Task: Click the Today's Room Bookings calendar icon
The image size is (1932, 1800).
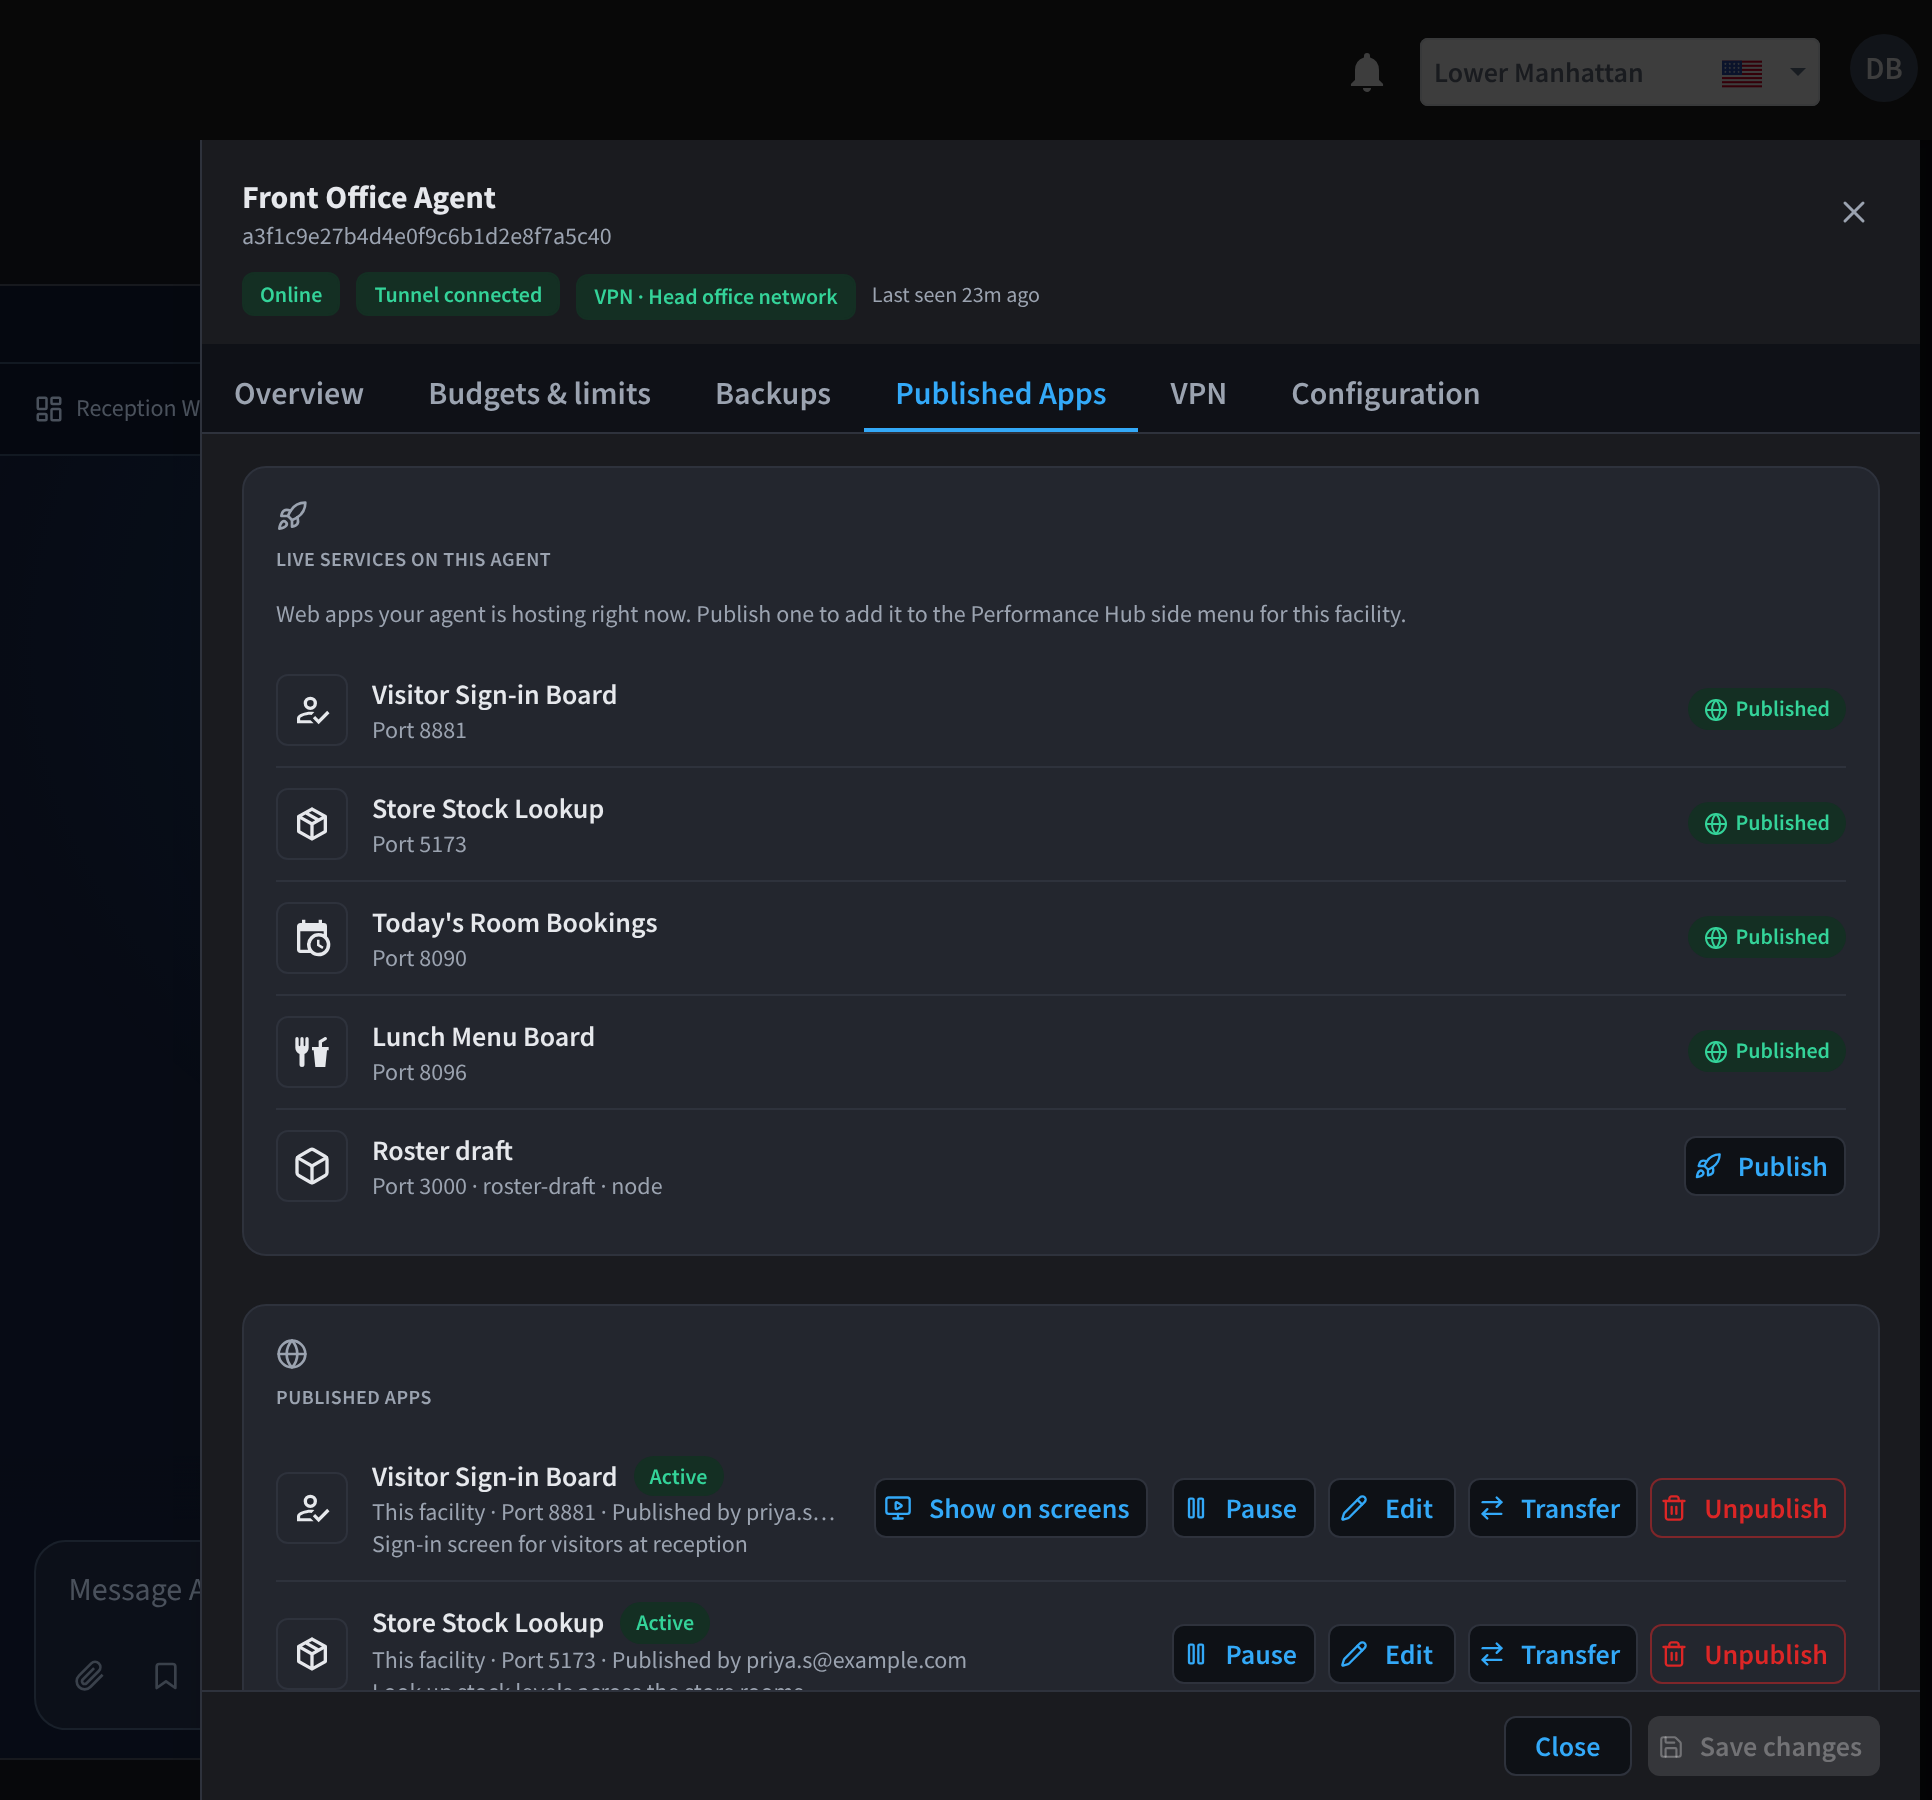Action: point(312,938)
